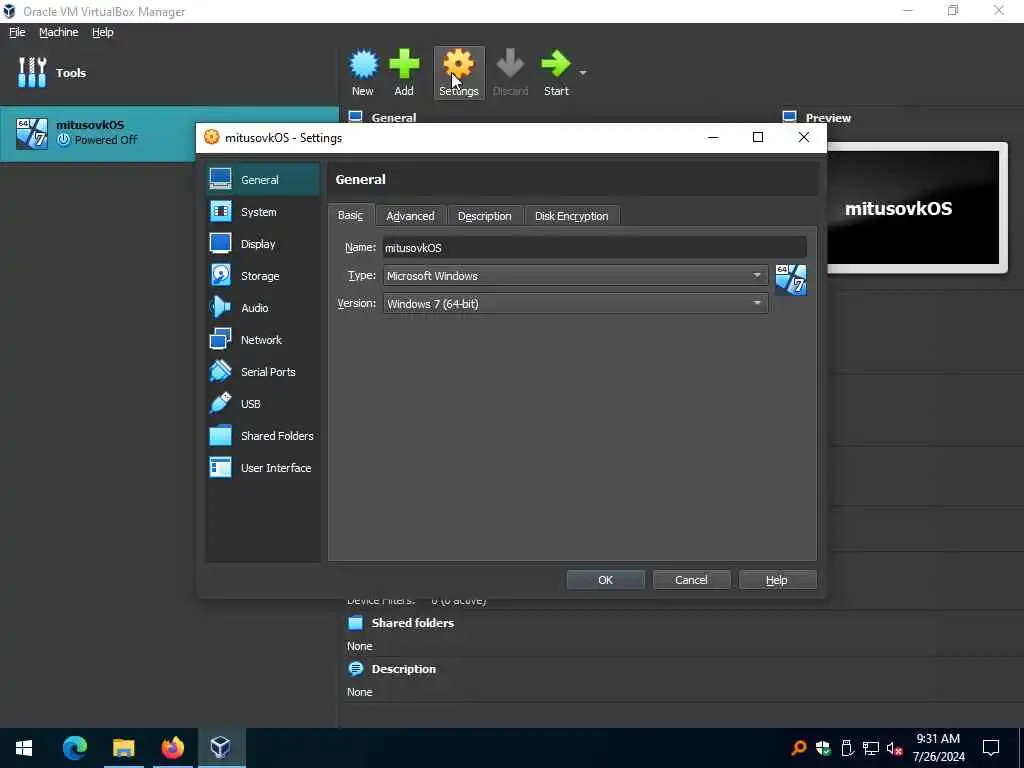Screen dimensions: 1024x768
Task: Open the Windows Start menu
Action: point(24,748)
